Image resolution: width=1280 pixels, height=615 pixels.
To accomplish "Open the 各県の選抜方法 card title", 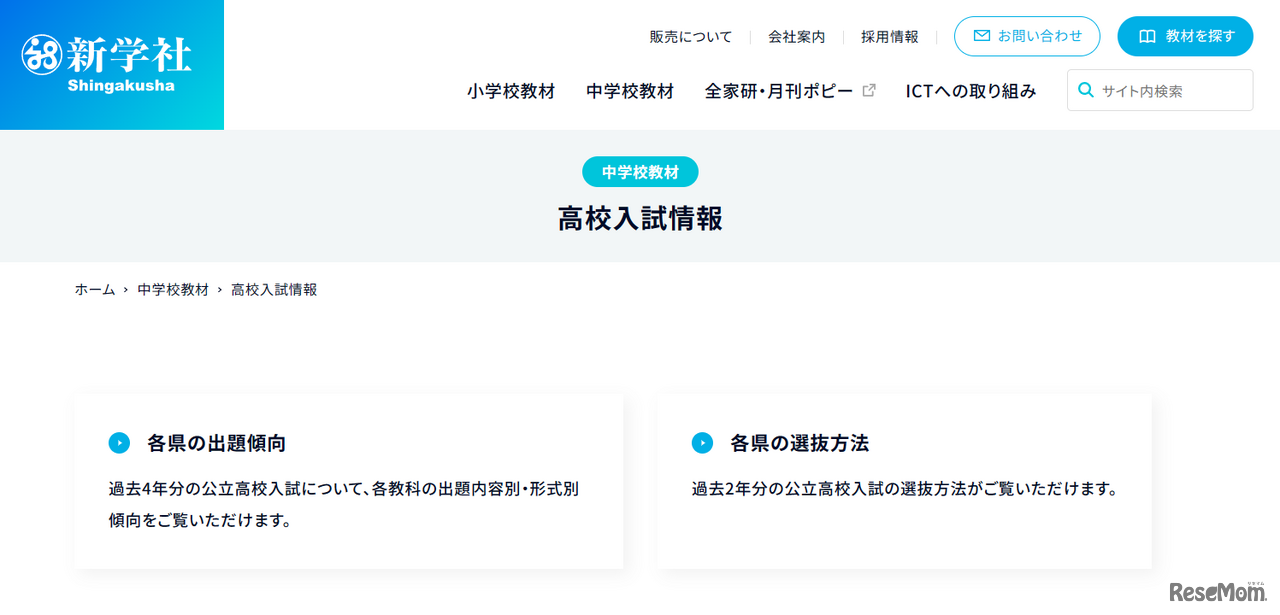I will tap(800, 443).
